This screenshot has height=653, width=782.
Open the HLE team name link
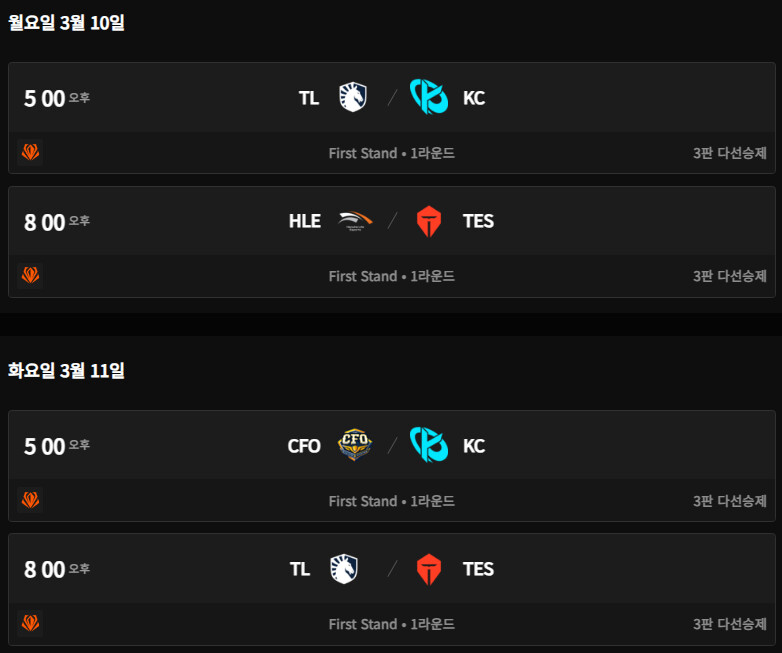coord(305,221)
